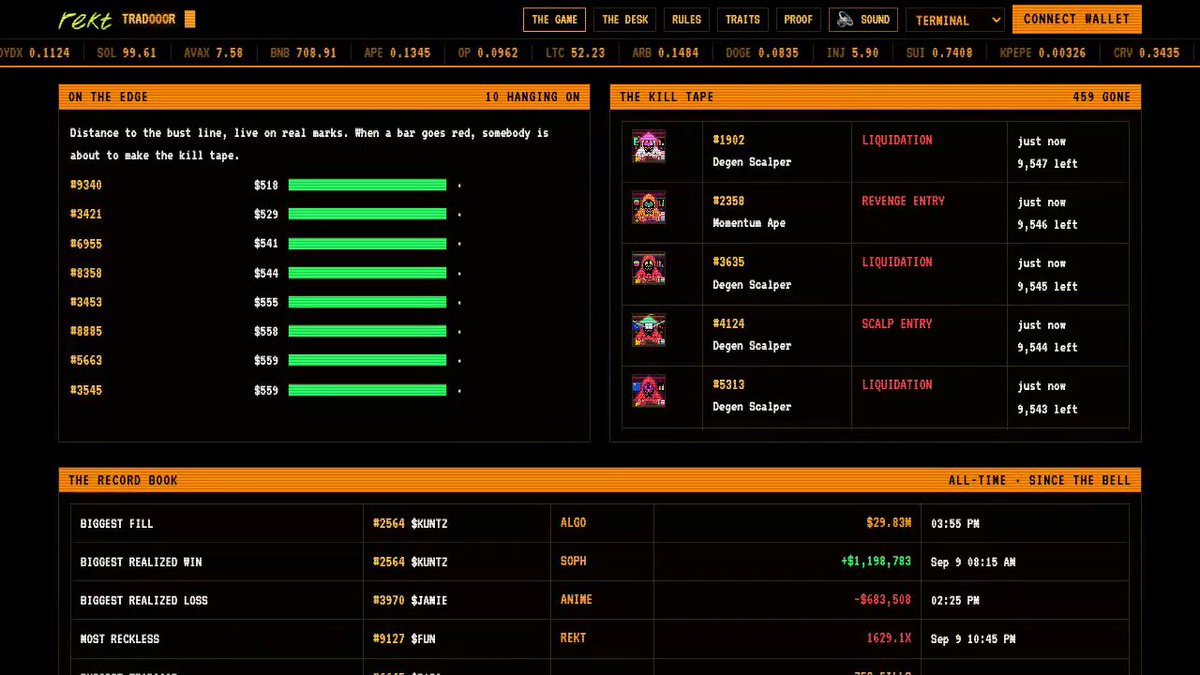This screenshot has height=675, width=1200.
Task: View the avatar of Degen Scalper #3635
Action: [x=649, y=268]
